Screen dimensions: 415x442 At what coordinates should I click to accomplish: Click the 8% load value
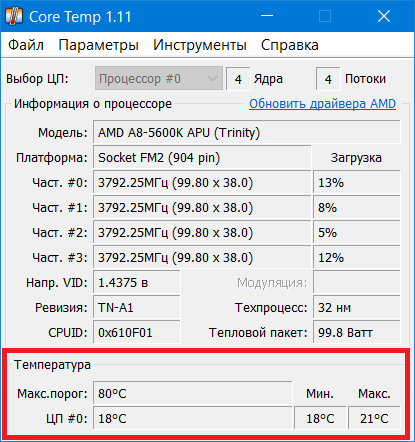coord(357,207)
